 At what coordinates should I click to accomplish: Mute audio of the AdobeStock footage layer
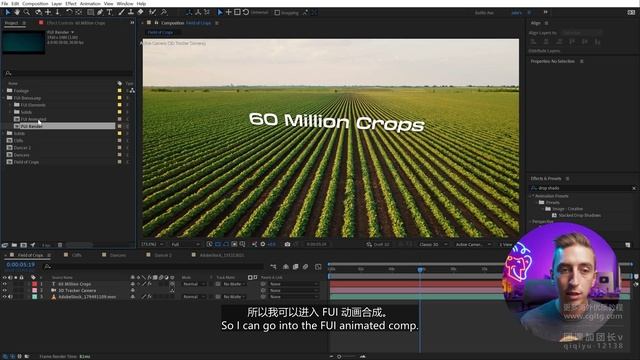(x=10, y=297)
